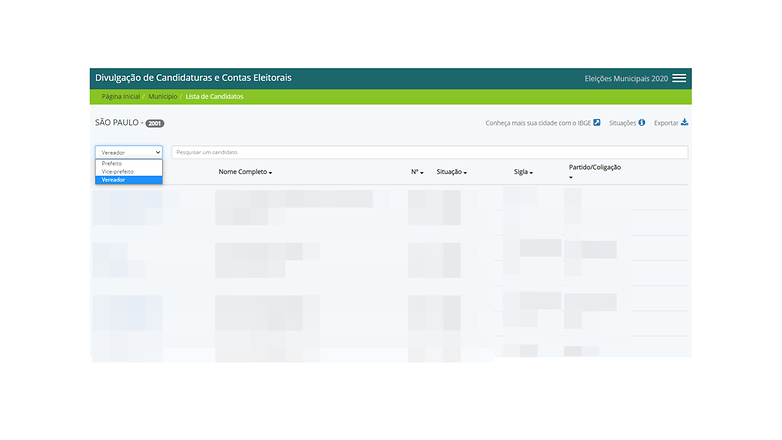782x440 pixels.
Task: Click Divulgação de Candidaturas e Contas Eleitorais title
Action: (x=194, y=78)
